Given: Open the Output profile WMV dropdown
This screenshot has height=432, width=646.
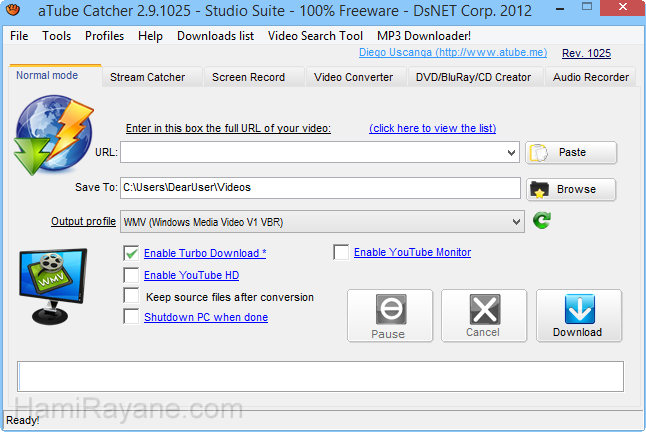Looking at the screenshot, I should (x=322, y=222).
